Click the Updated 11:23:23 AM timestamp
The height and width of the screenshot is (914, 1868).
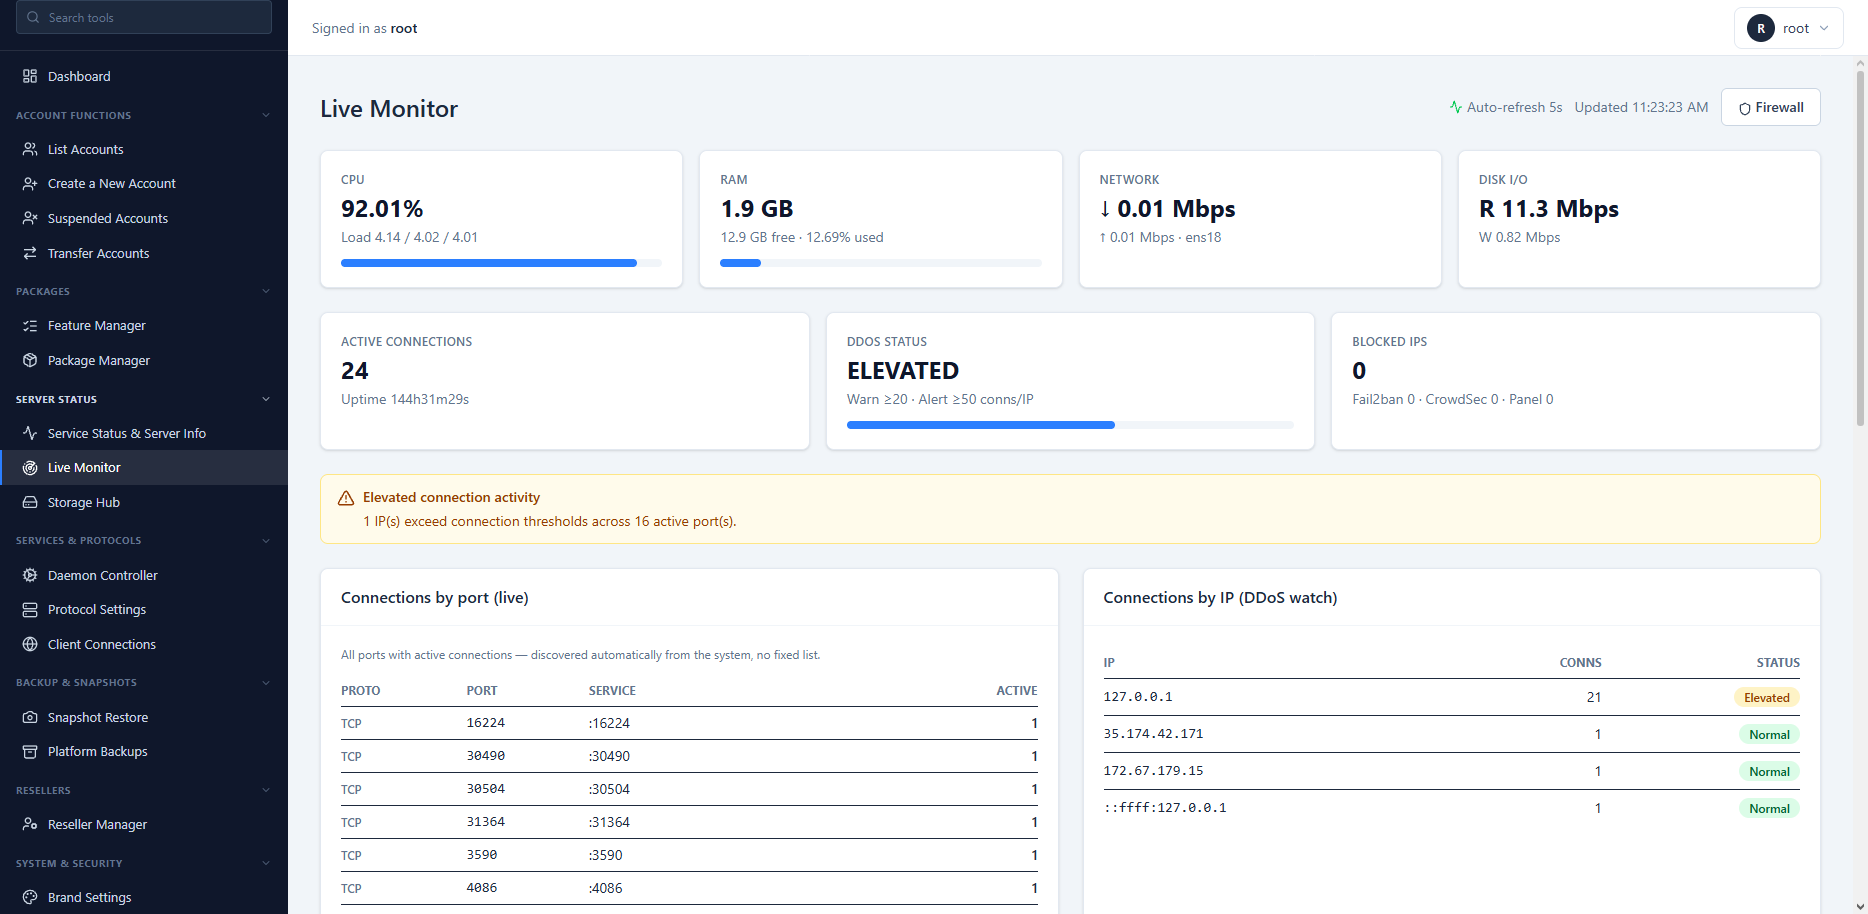1641,107
